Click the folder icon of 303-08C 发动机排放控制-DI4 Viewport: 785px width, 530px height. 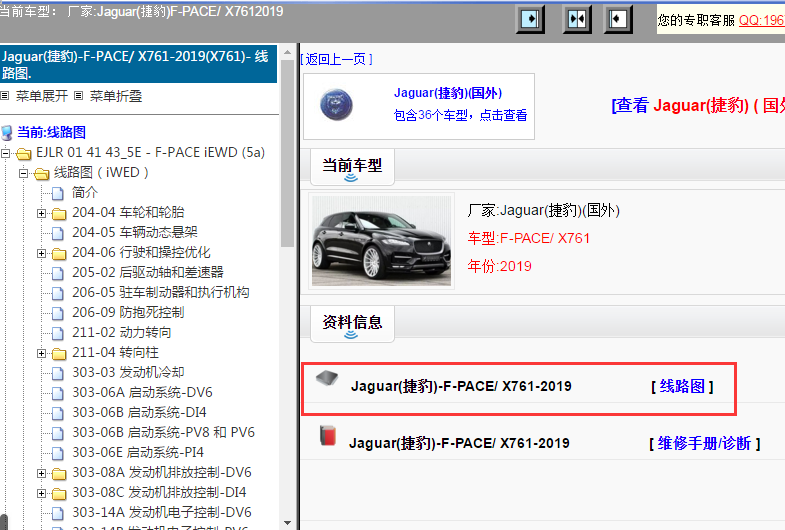[x=59, y=494]
